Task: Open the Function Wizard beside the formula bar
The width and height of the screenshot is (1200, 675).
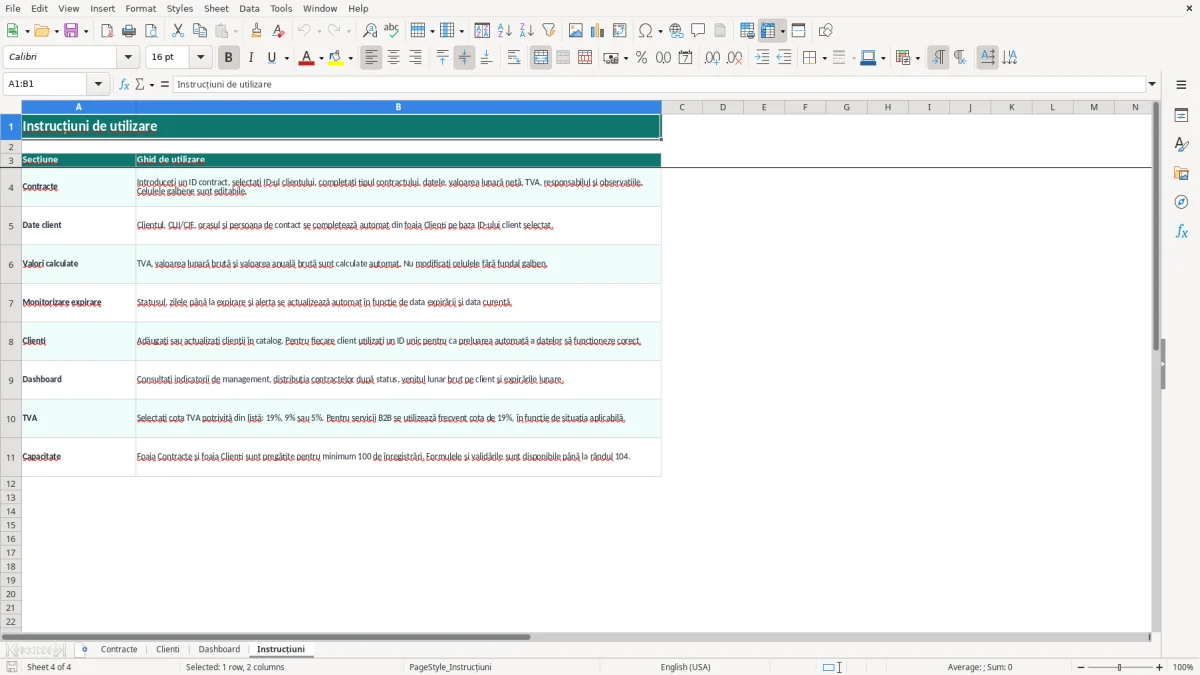Action: 124,85
